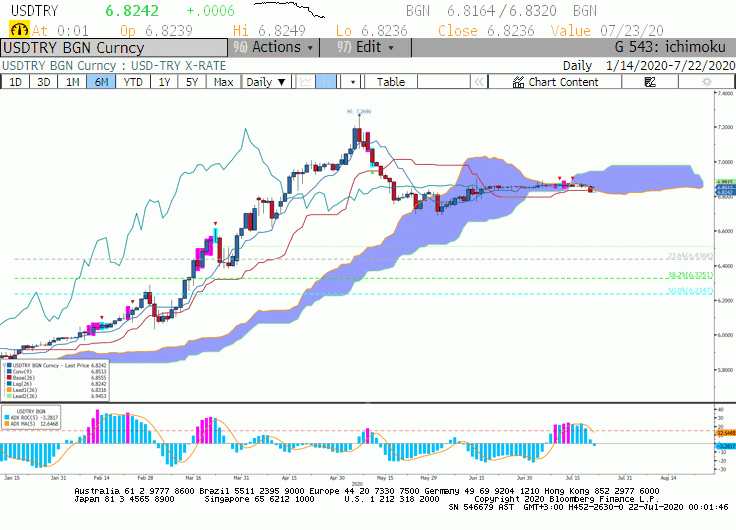Select the candlestick chart type icon

point(325,82)
